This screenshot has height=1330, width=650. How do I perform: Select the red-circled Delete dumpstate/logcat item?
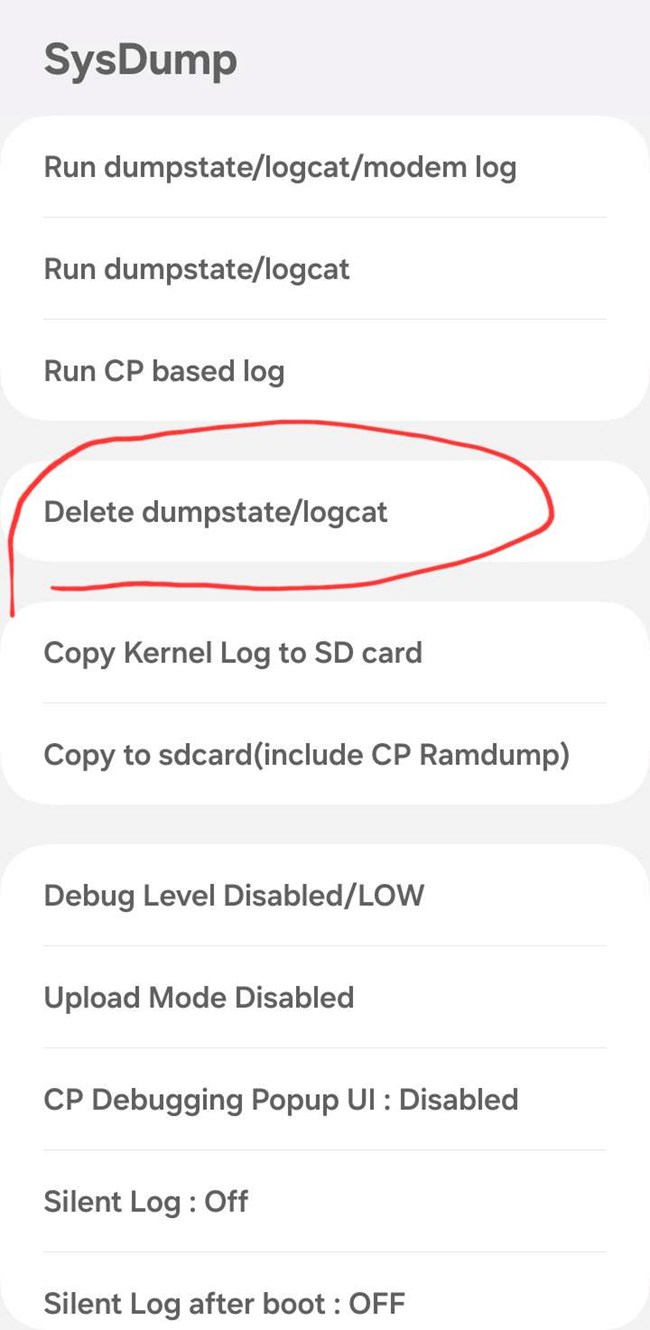[x=325, y=511]
